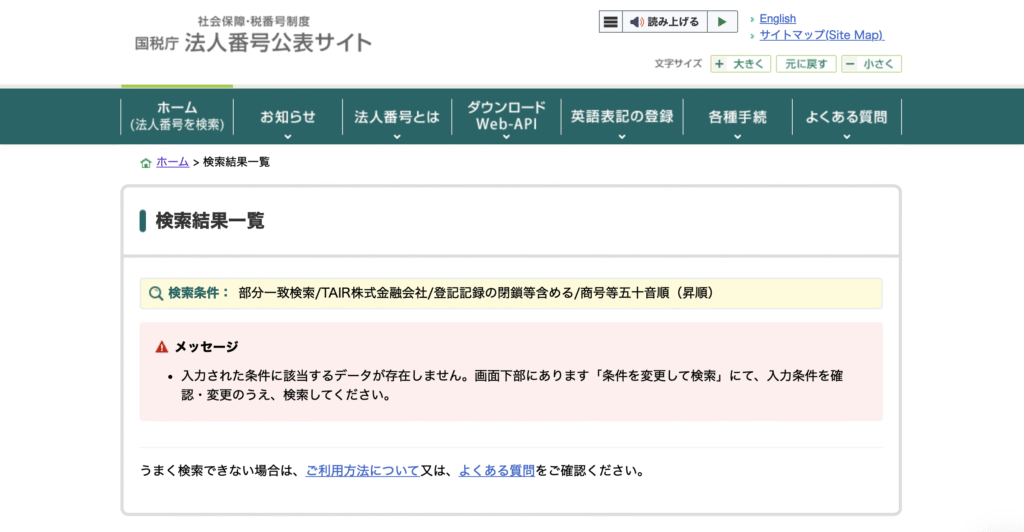The width and height of the screenshot is (1024, 532).
Task: Enlarge text with the 大きく button
Action: tap(741, 64)
